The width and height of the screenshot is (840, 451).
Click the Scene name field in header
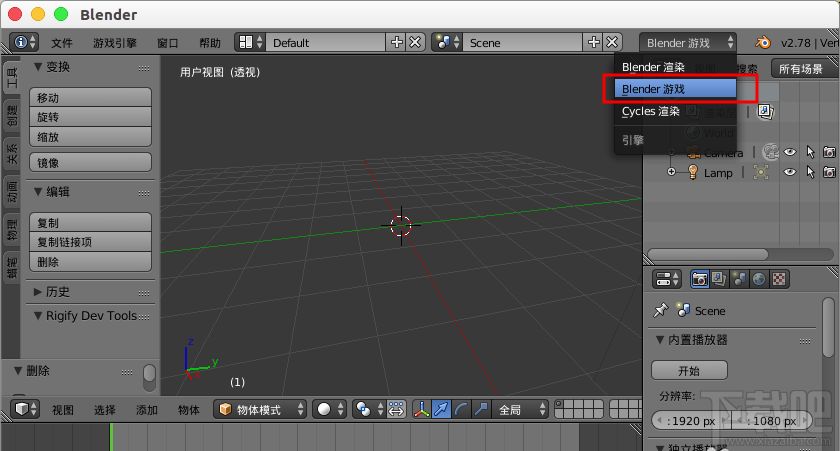[523, 42]
